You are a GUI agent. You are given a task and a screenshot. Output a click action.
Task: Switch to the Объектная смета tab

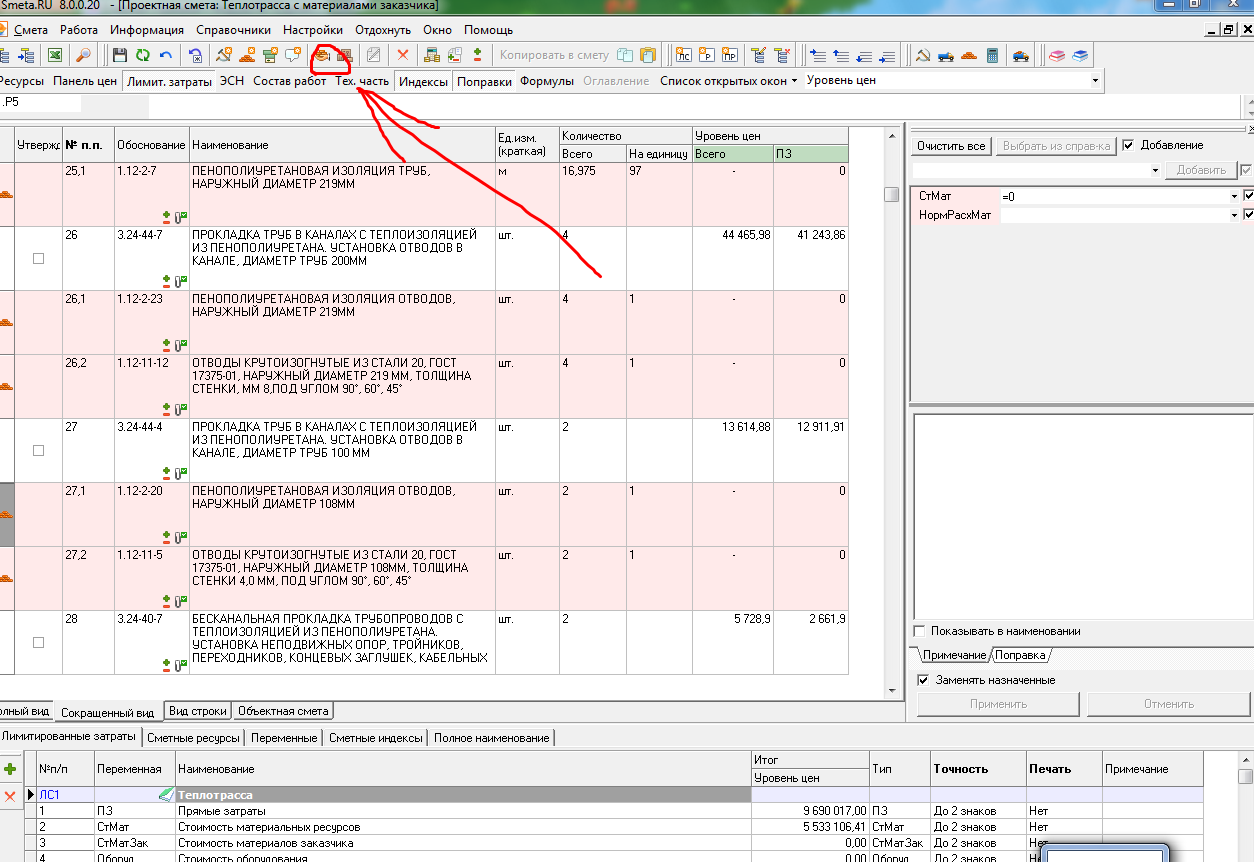(284, 711)
